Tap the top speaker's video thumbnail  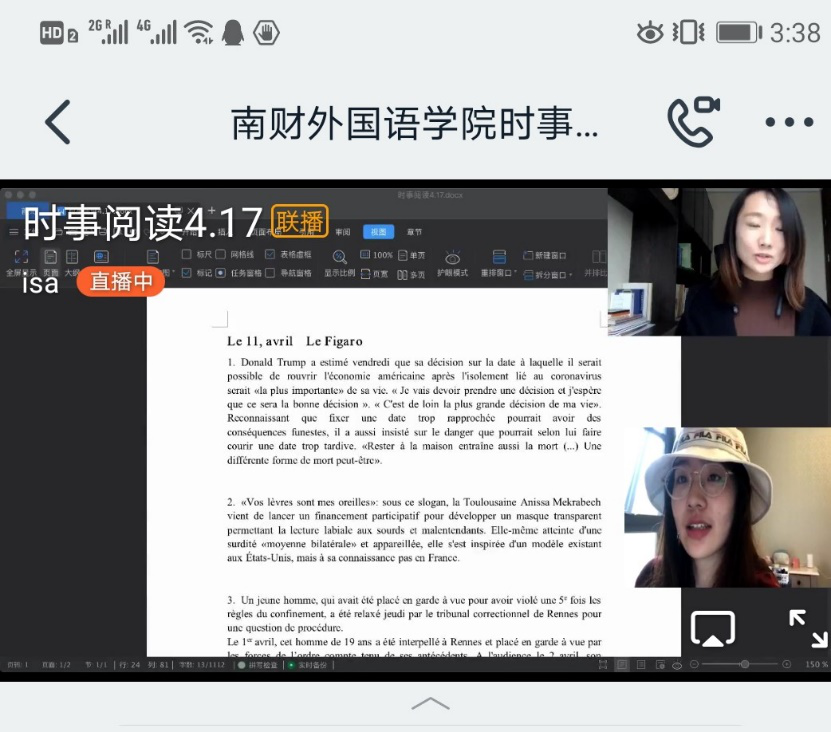[x=719, y=261]
